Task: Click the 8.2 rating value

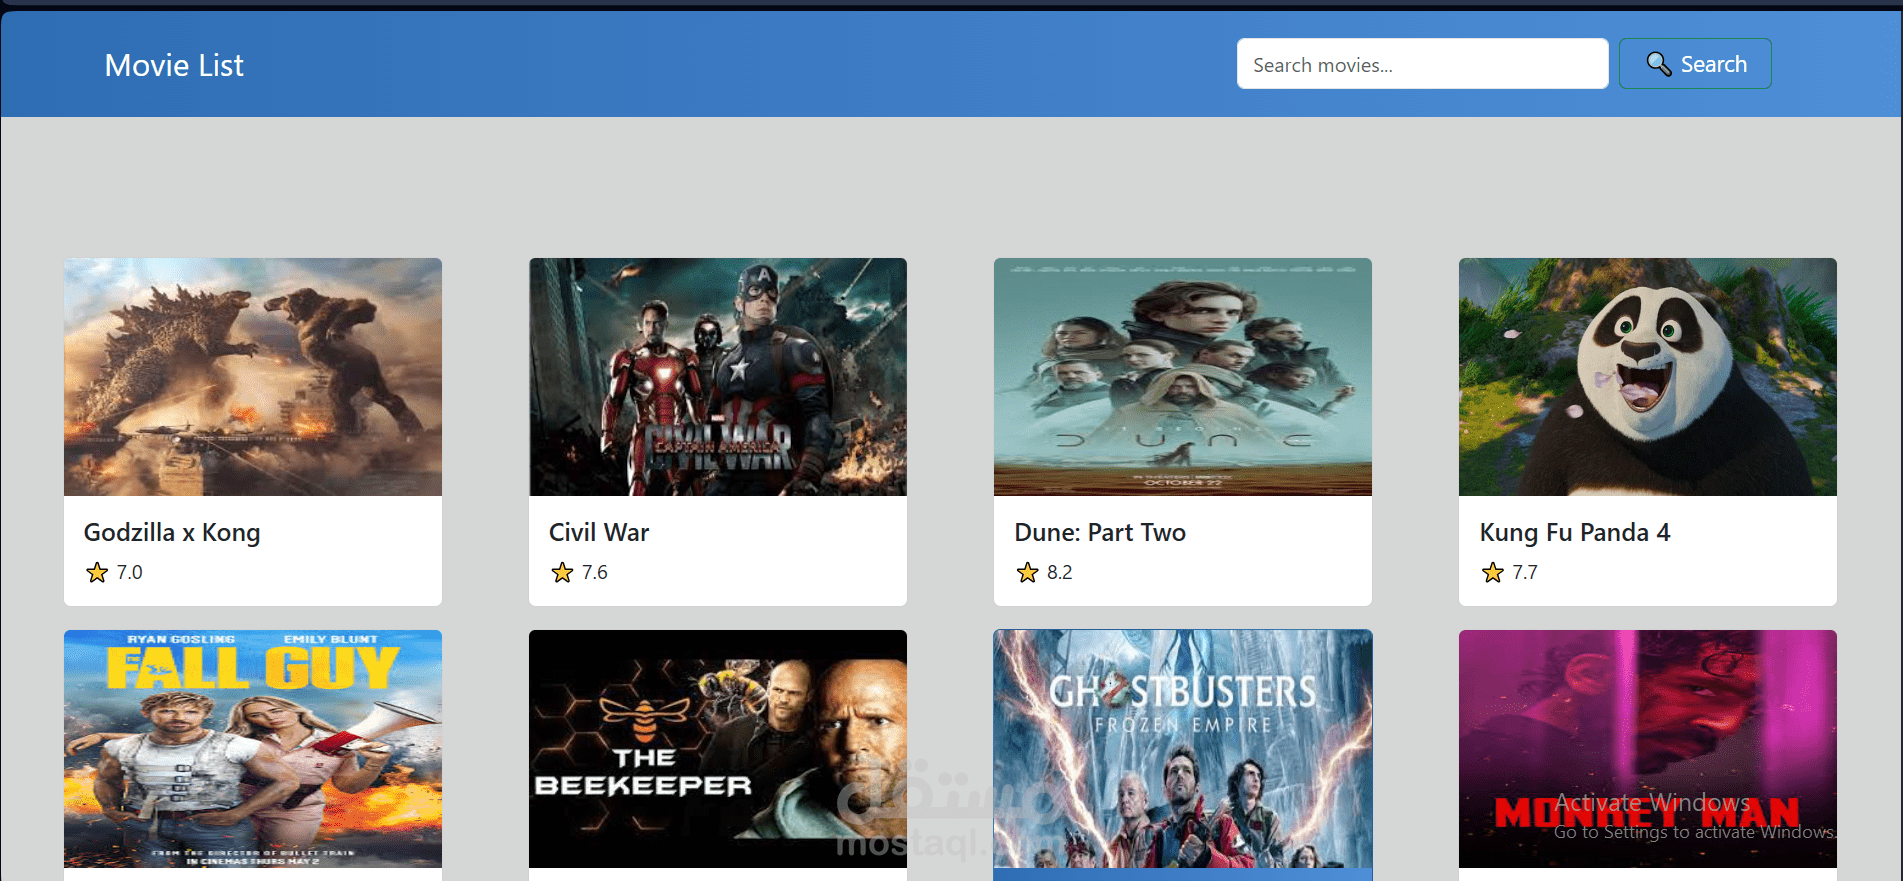Action: (x=1060, y=572)
